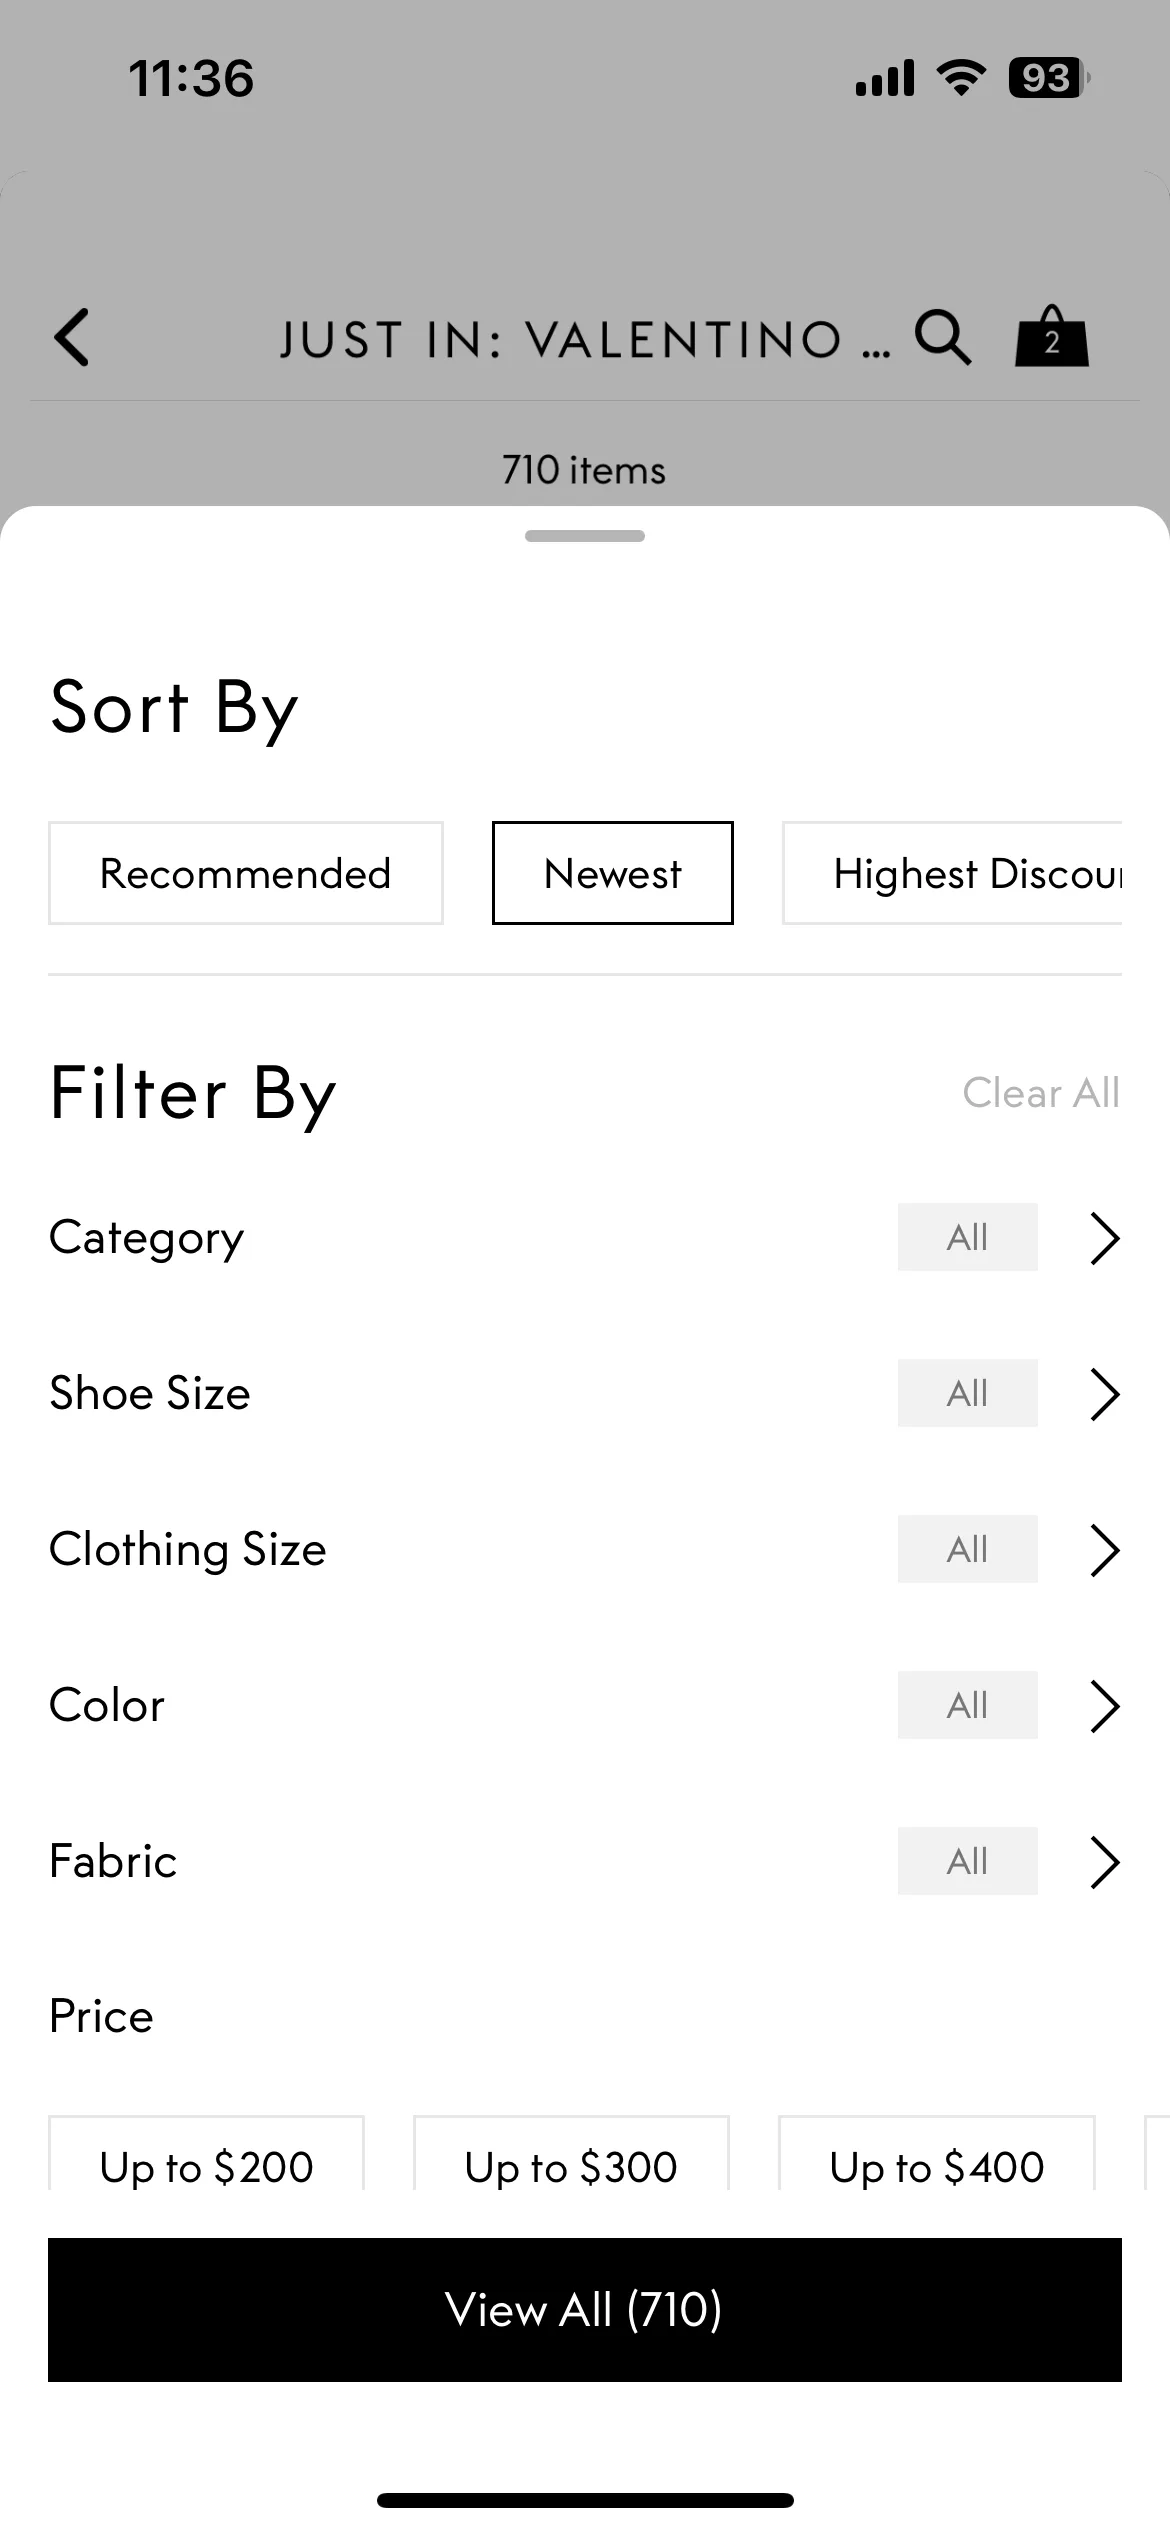The height and width of the screenshot is (2532, 1170).
Task: Expand the Color filter chevron
Action: 1104,1706
